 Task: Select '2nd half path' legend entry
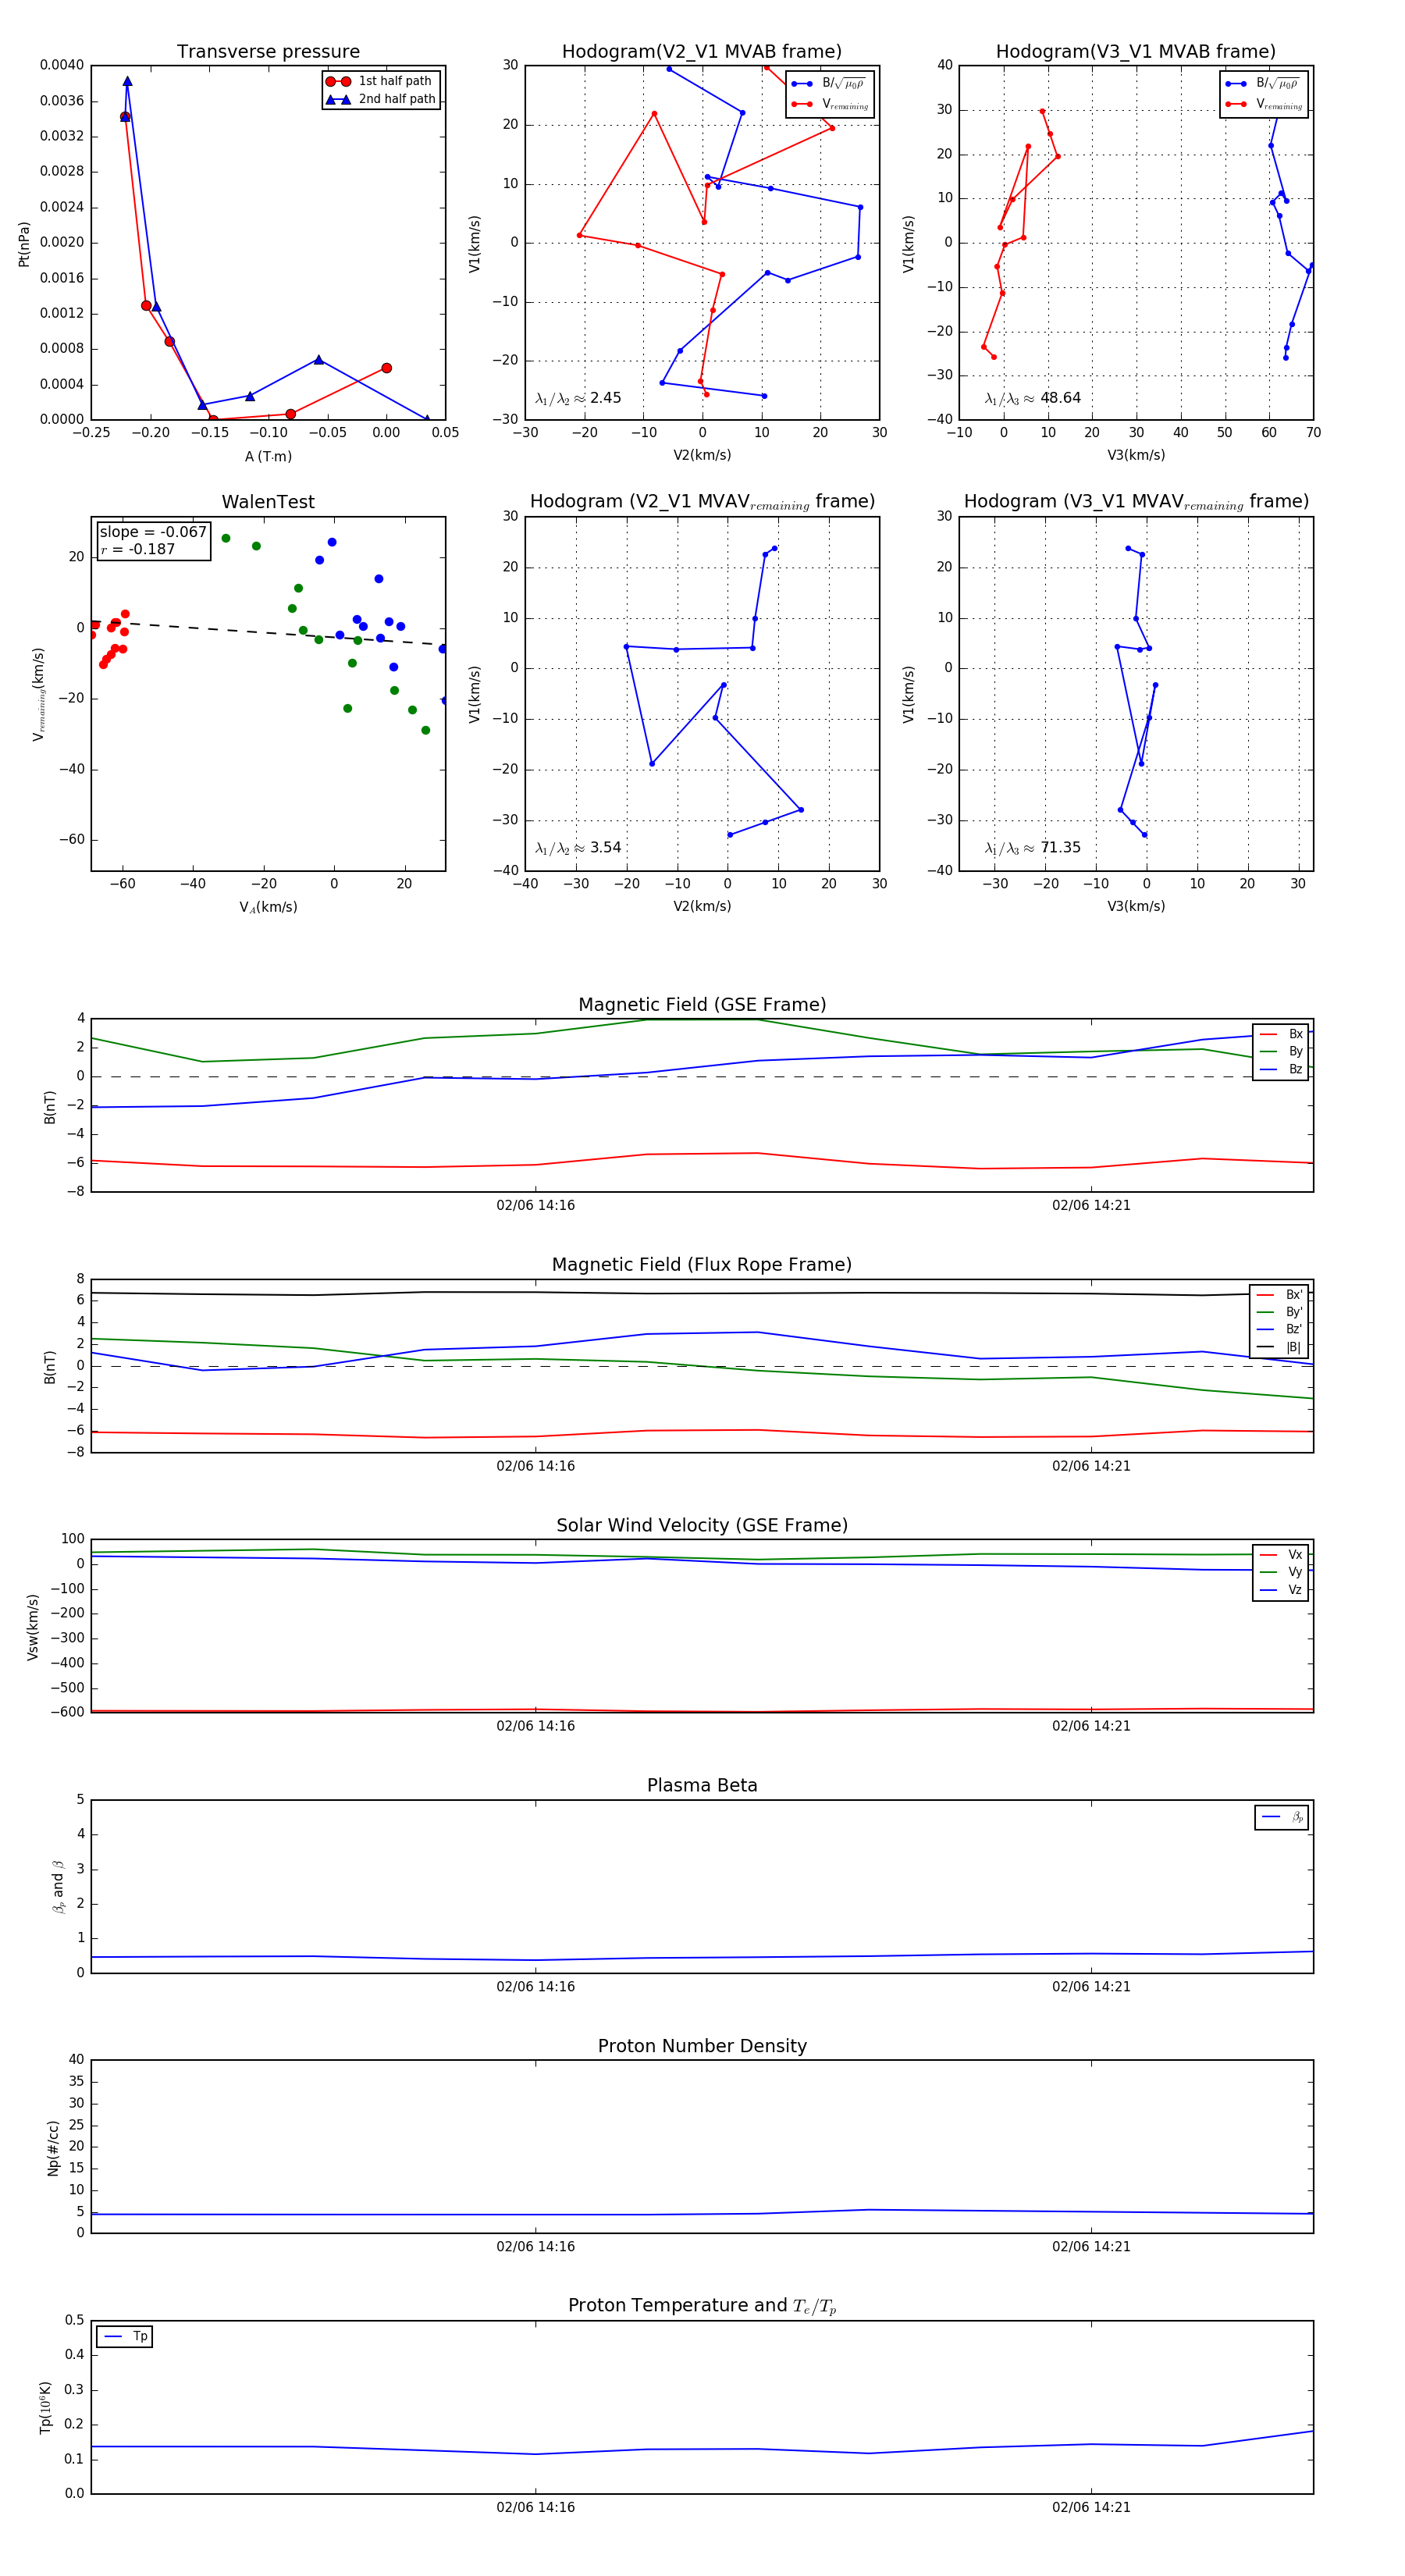380,99
